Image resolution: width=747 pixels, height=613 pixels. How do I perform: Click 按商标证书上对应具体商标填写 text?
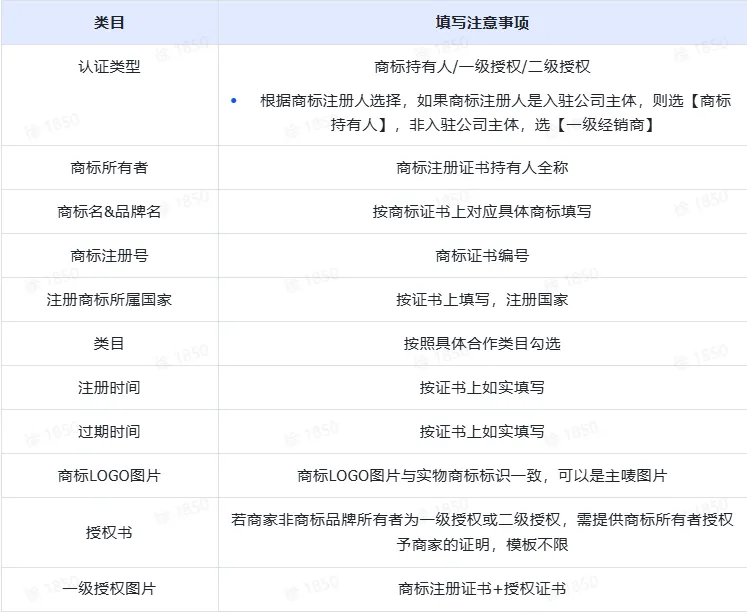(x=482, y=211)
